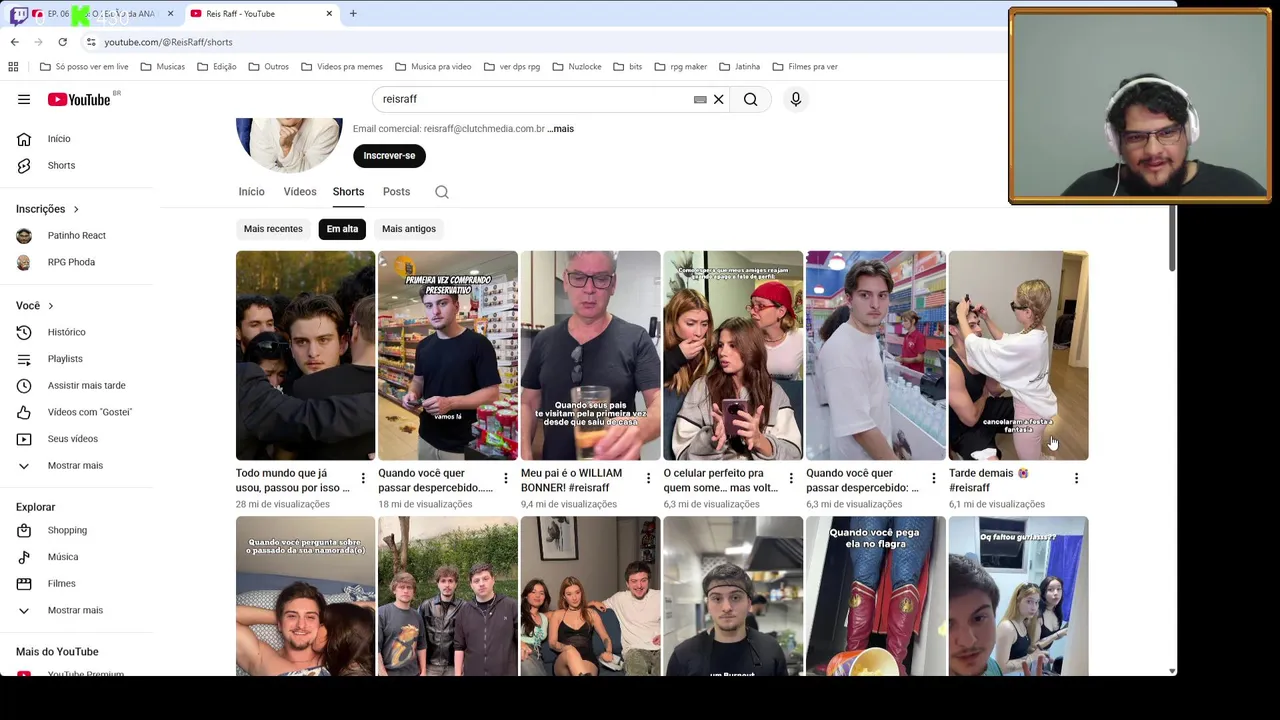1280x720 pixels.
Task: Expand channel description with "...mais"
Action: tap(561, 129)
